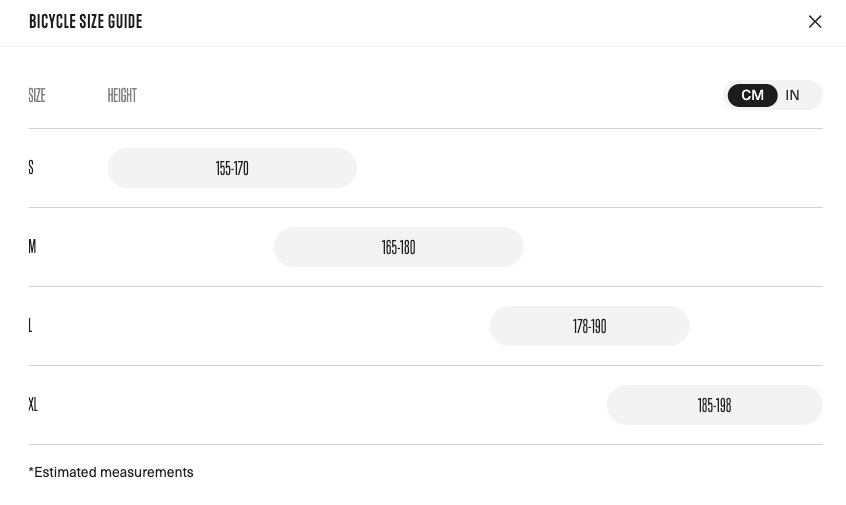Click the number 198 in XL range

723,405
